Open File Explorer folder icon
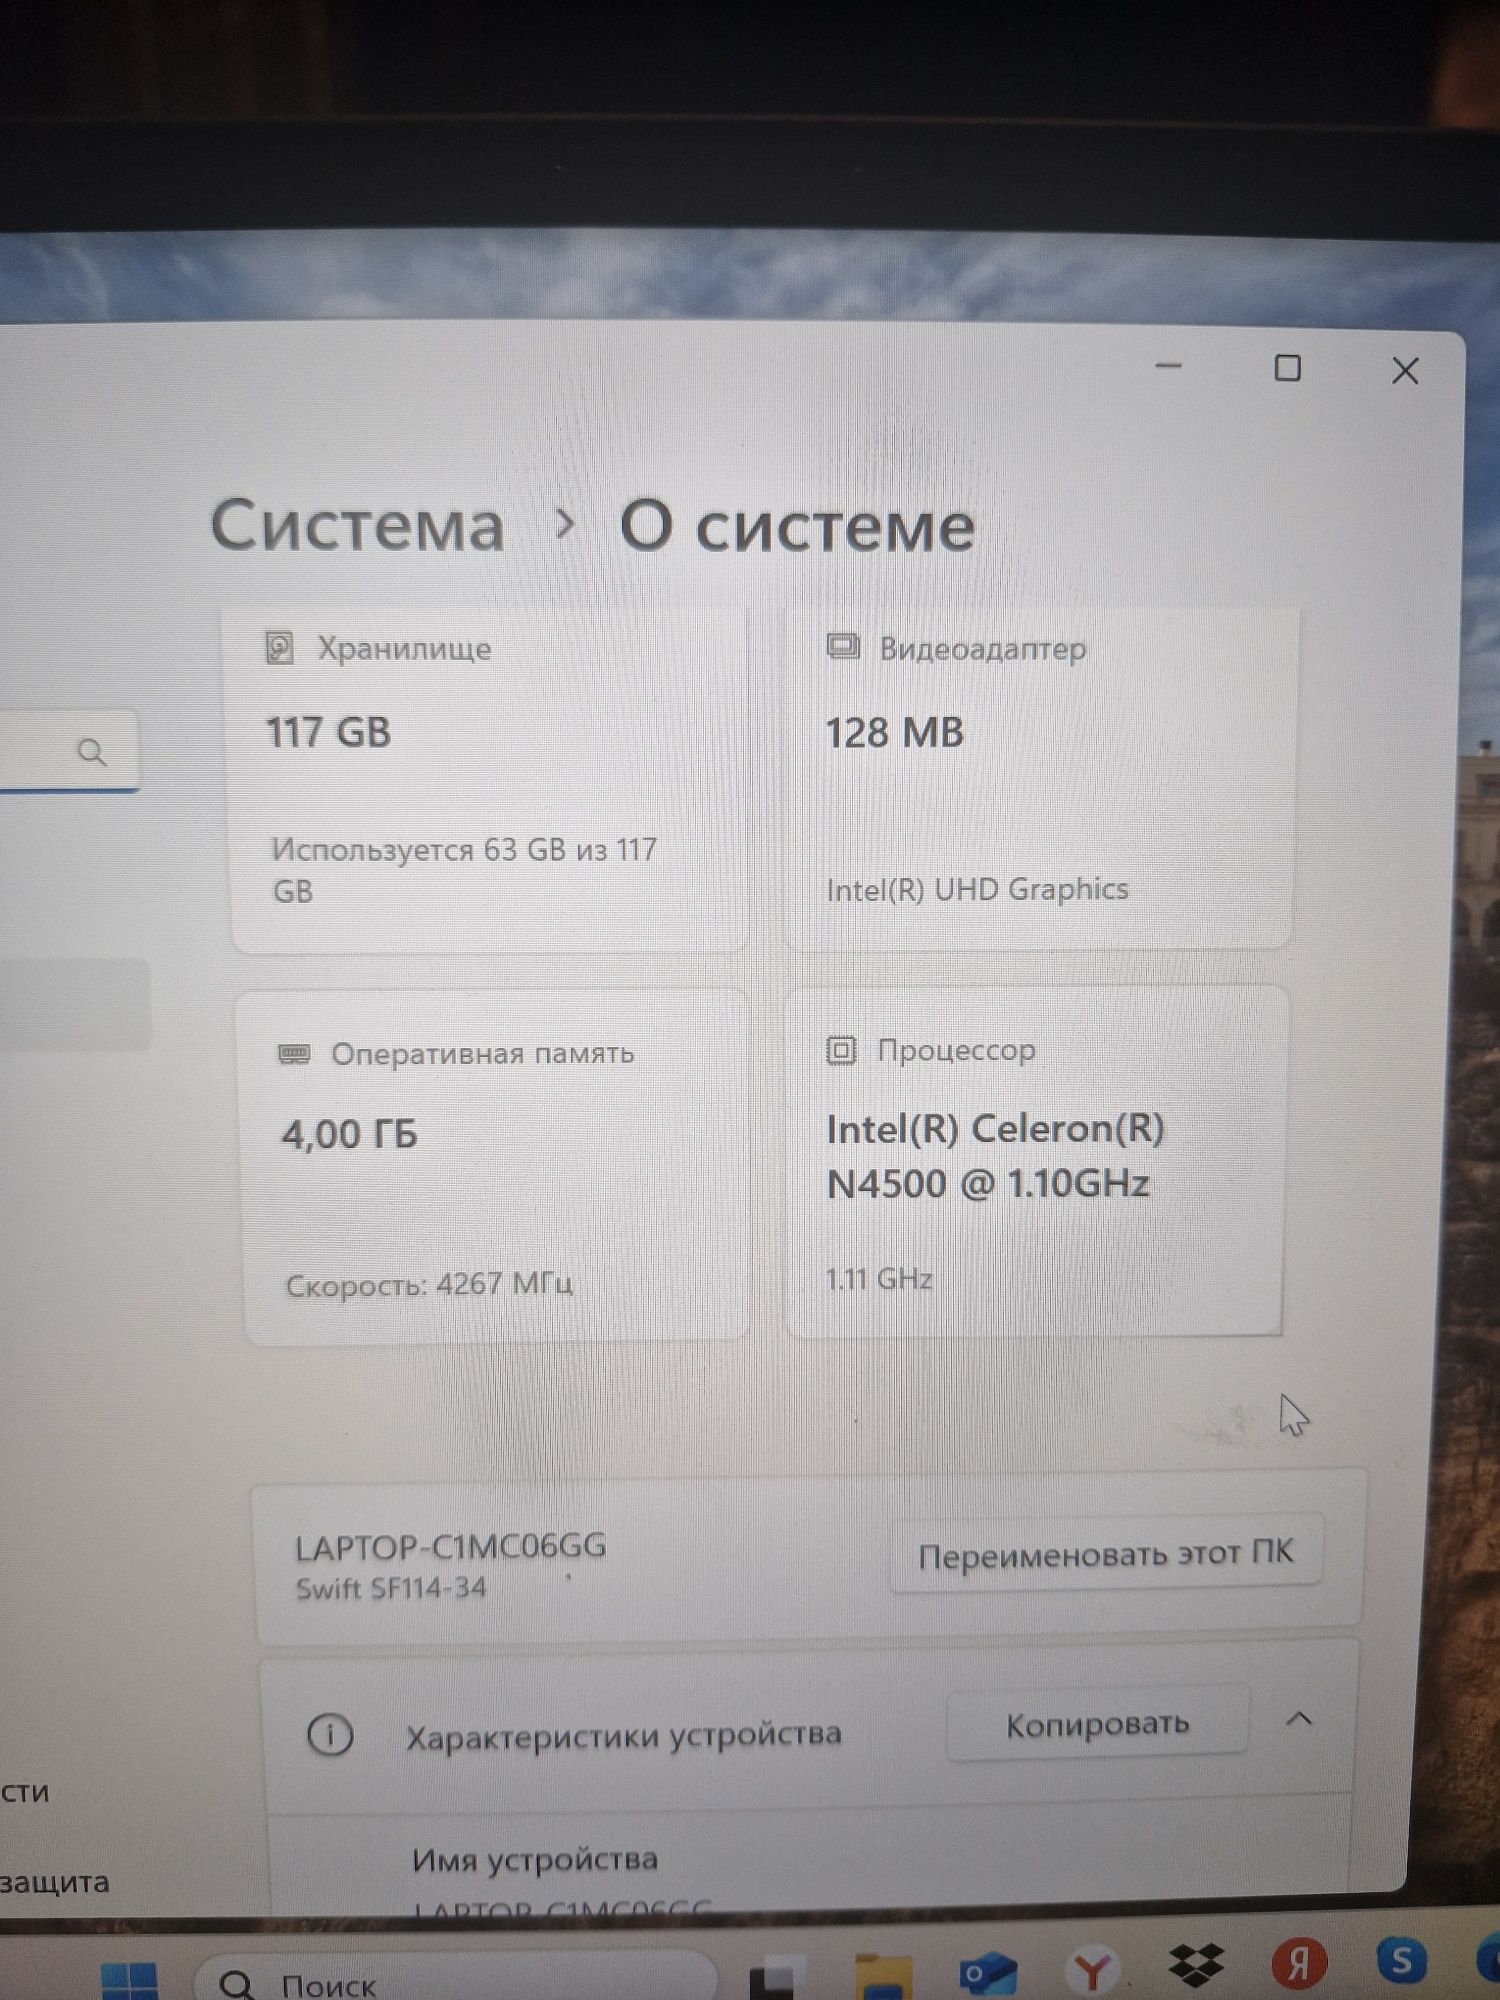 point(884,1976)
